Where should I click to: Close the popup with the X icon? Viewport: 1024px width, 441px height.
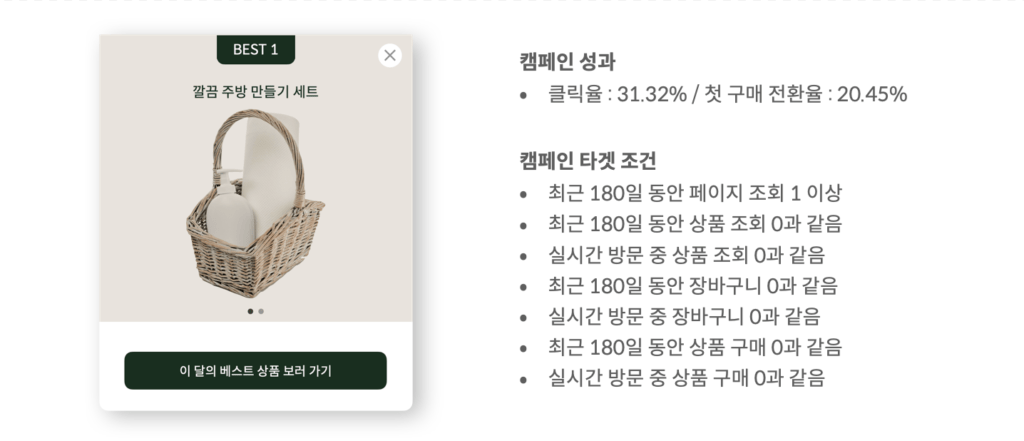[x=390, y=56]
